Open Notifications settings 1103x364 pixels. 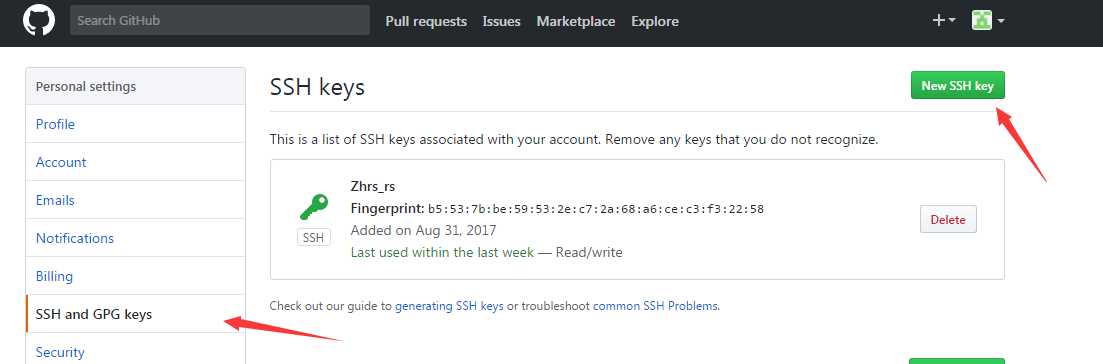[135, 238]
